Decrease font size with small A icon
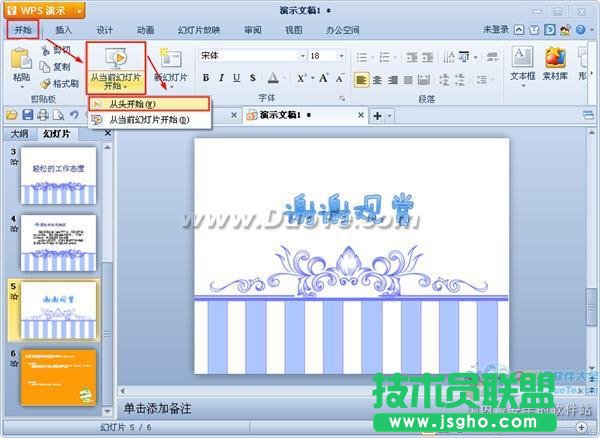The image size is (600, 438). pos(340,78)
